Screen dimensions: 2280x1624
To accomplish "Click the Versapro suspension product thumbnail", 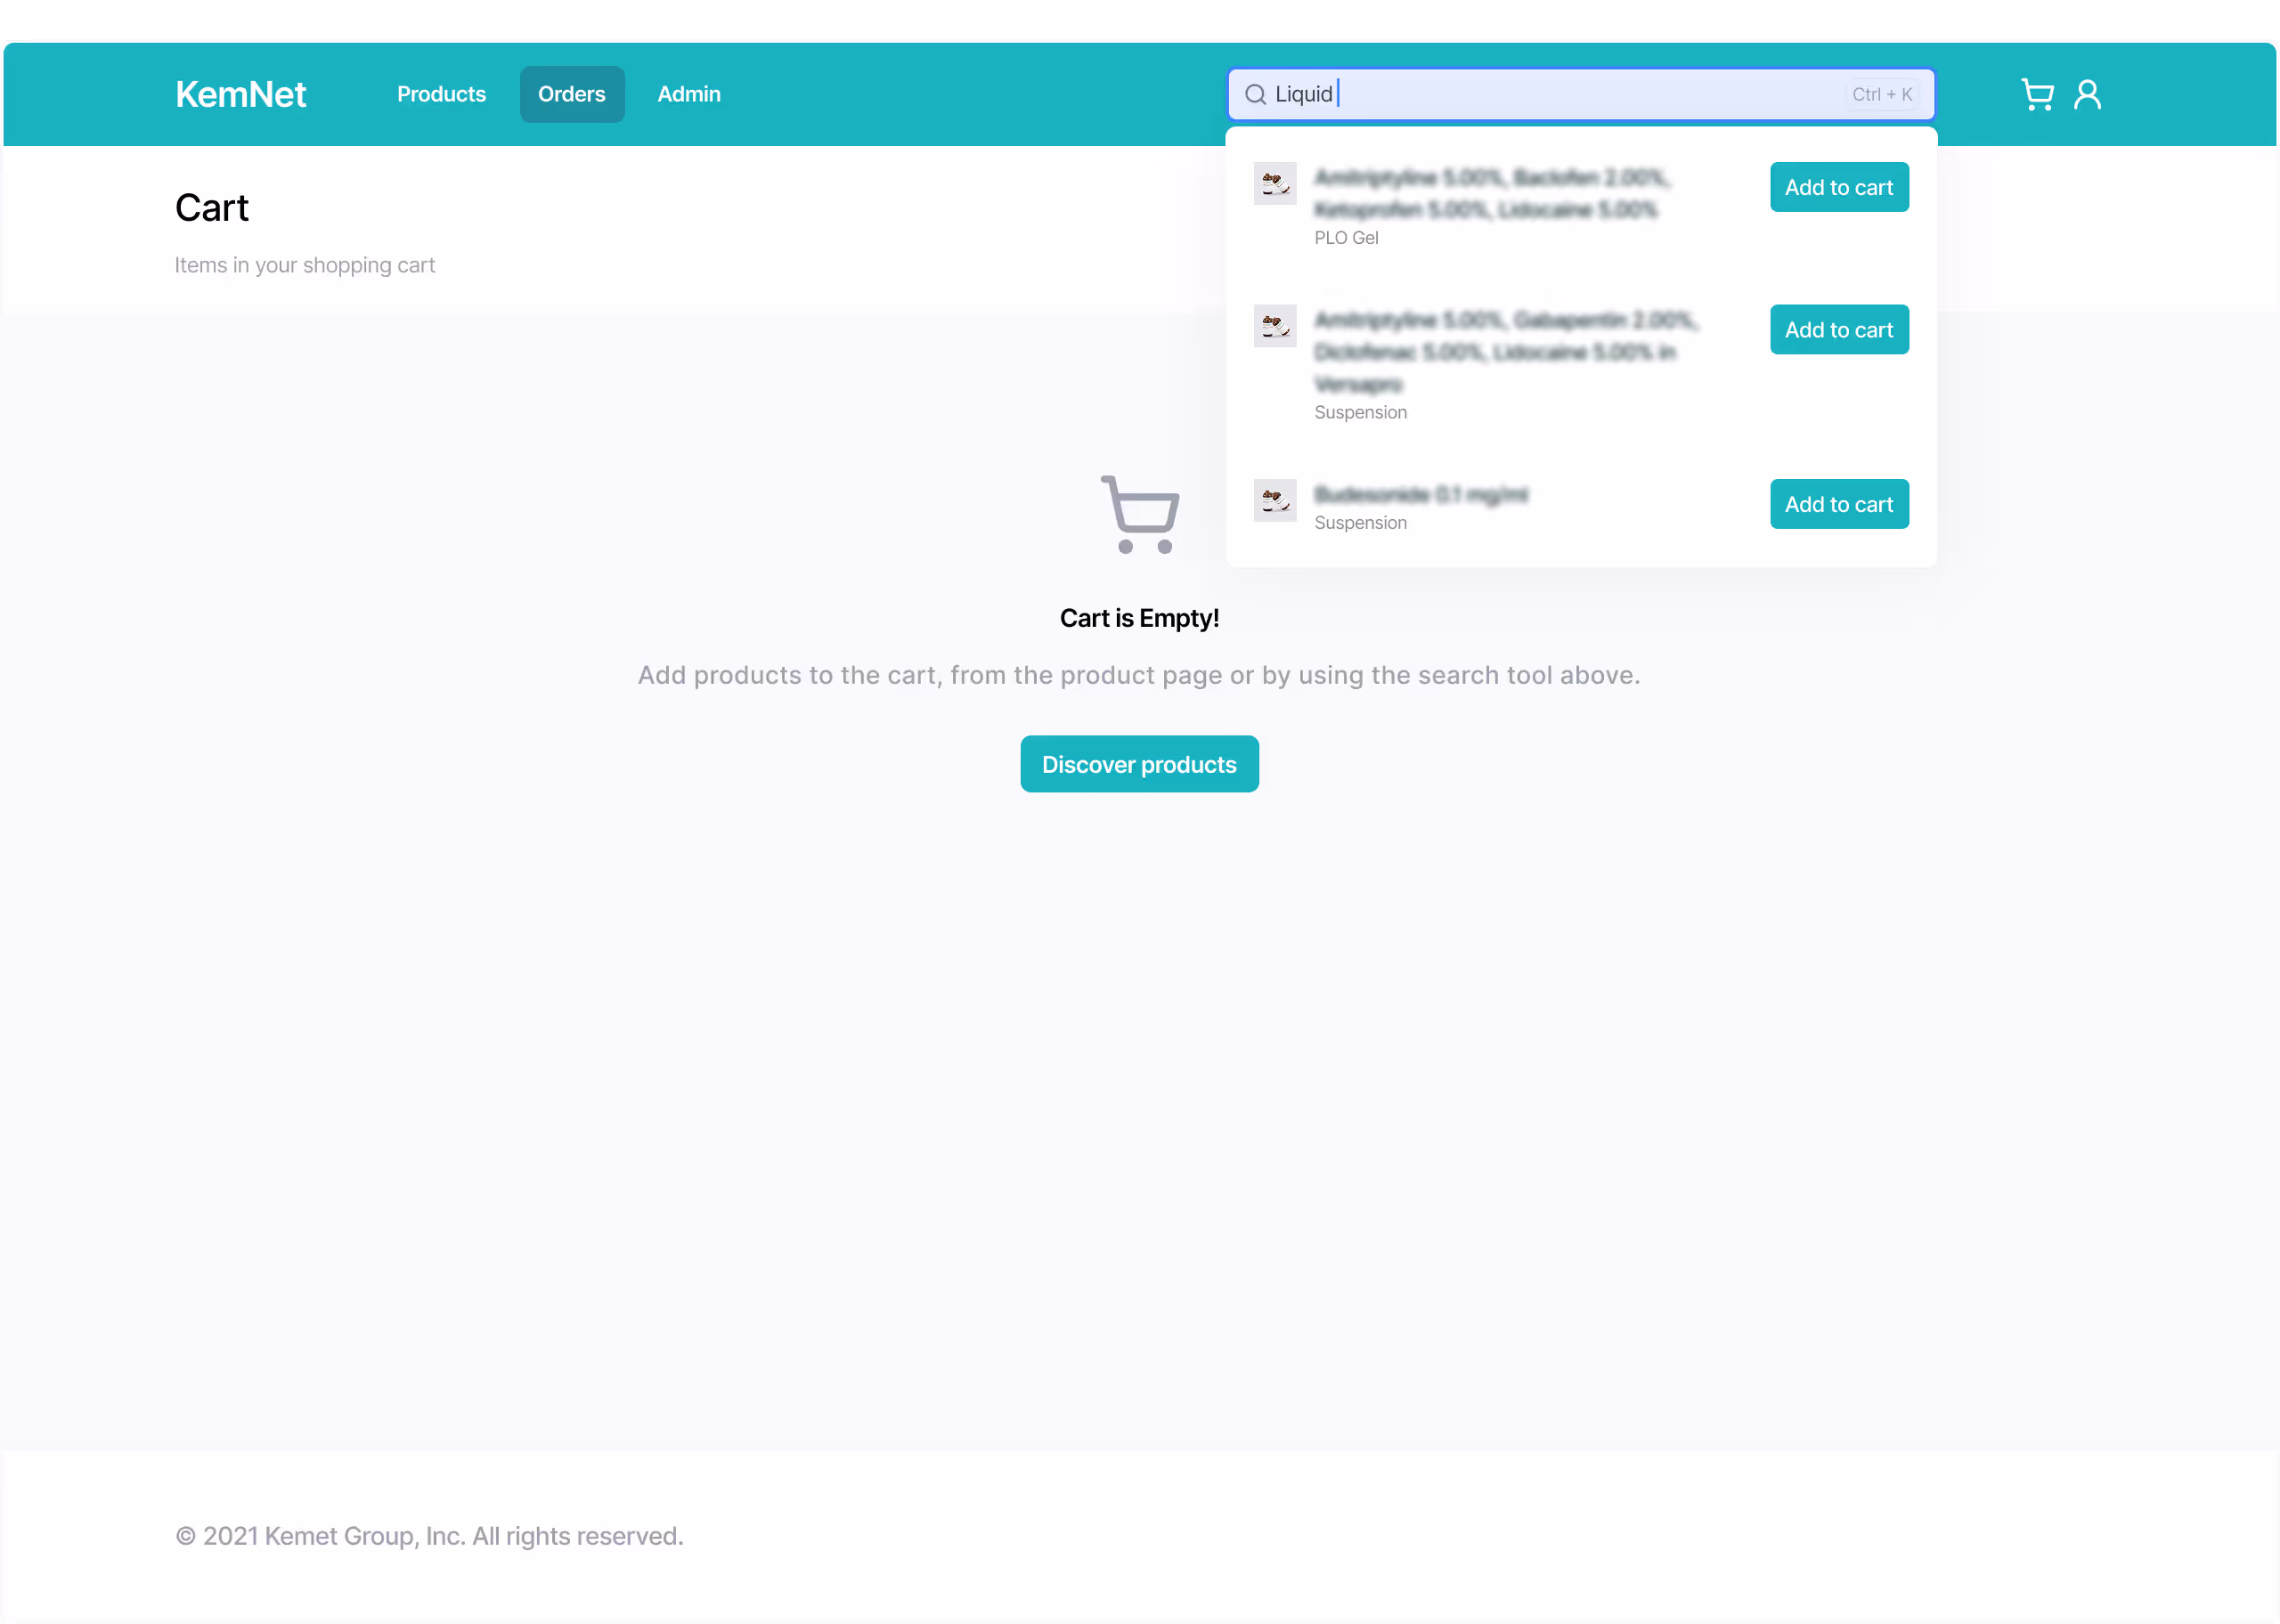I will [1275, 326].
